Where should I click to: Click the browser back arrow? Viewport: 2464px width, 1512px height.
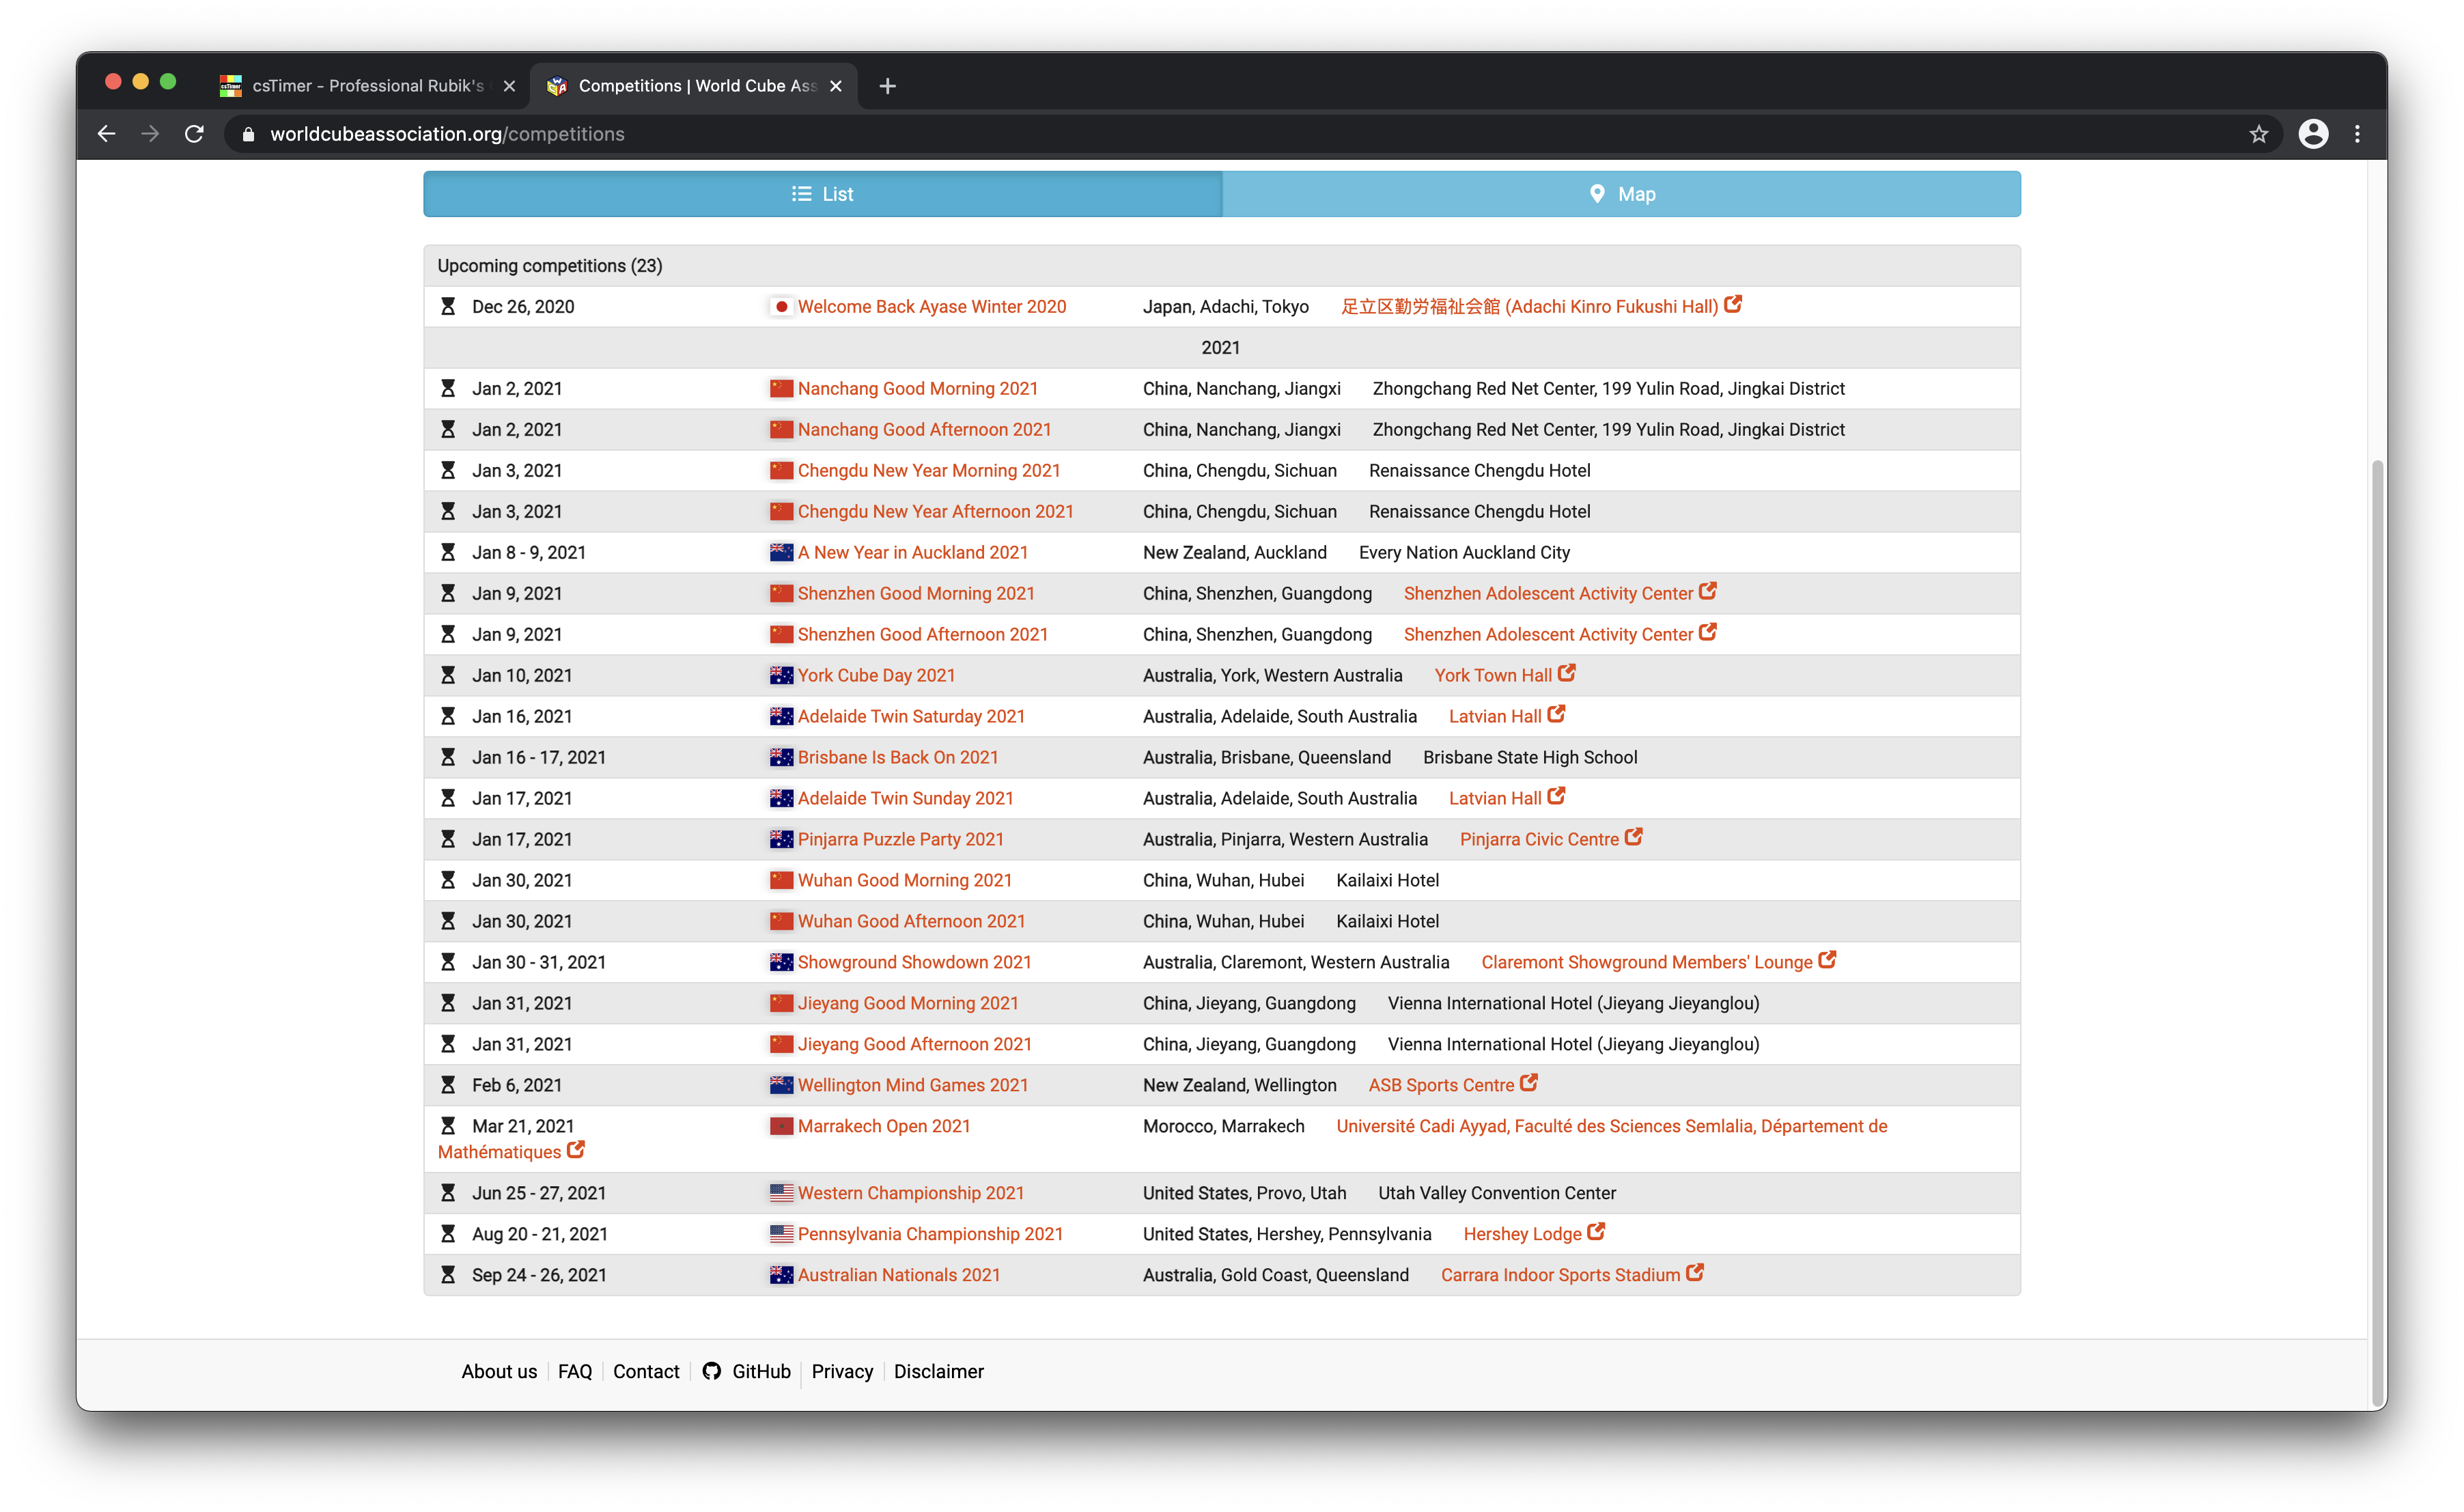click(x=107, y=134)
